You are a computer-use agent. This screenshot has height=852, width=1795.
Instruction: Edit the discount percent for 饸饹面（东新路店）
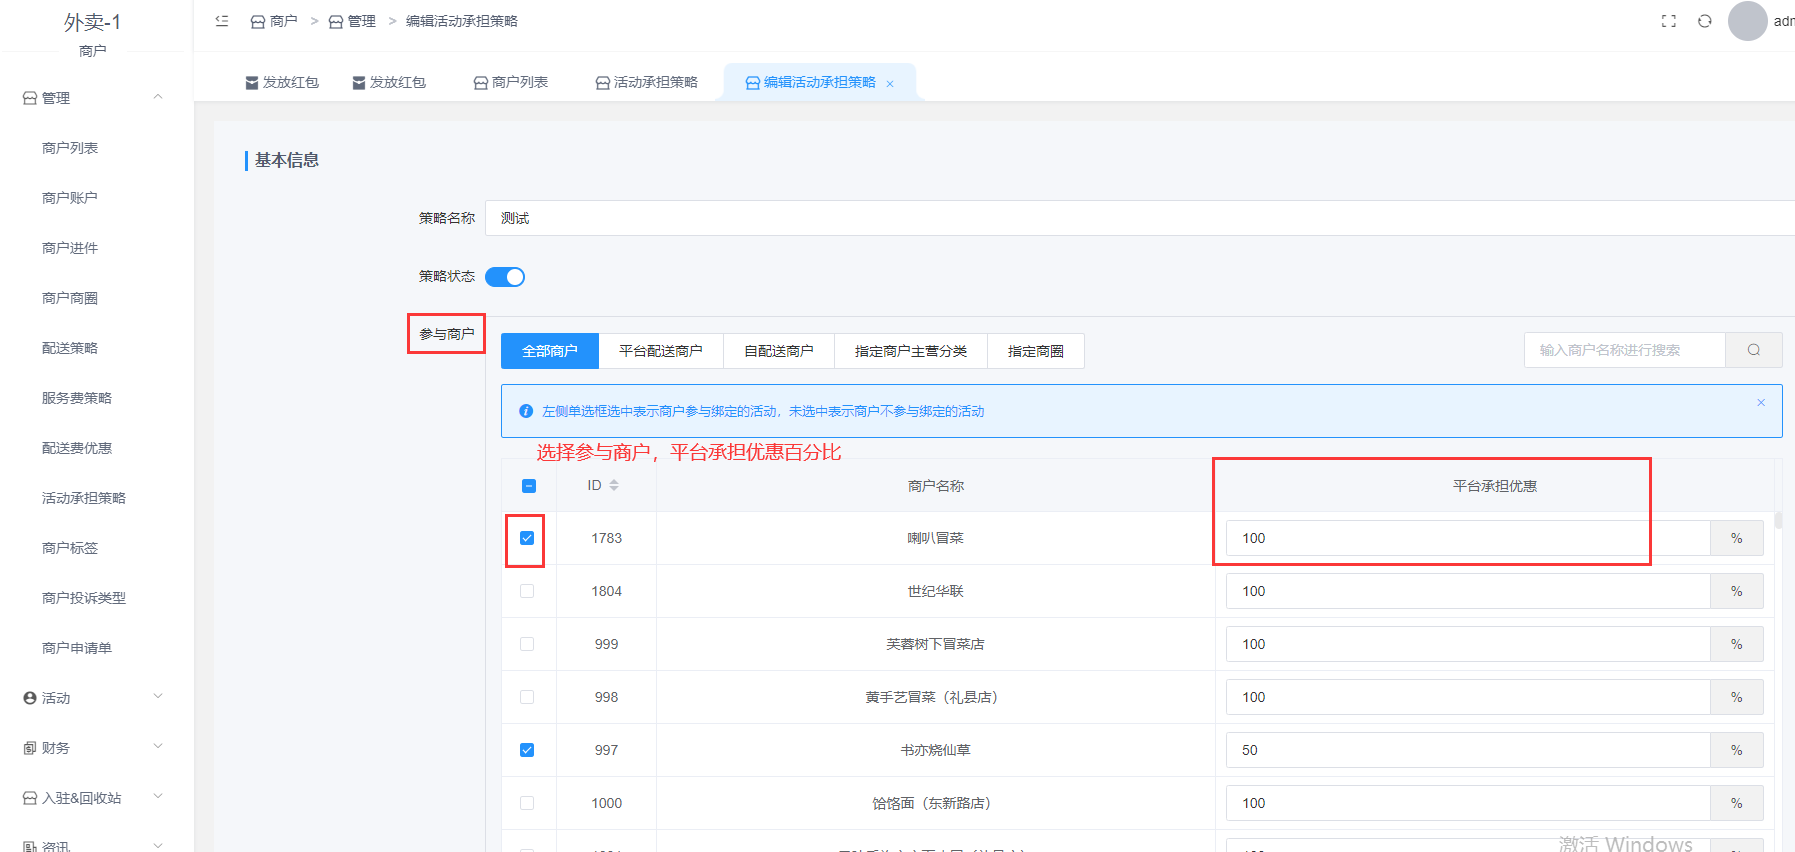[x=1468, y=803]
